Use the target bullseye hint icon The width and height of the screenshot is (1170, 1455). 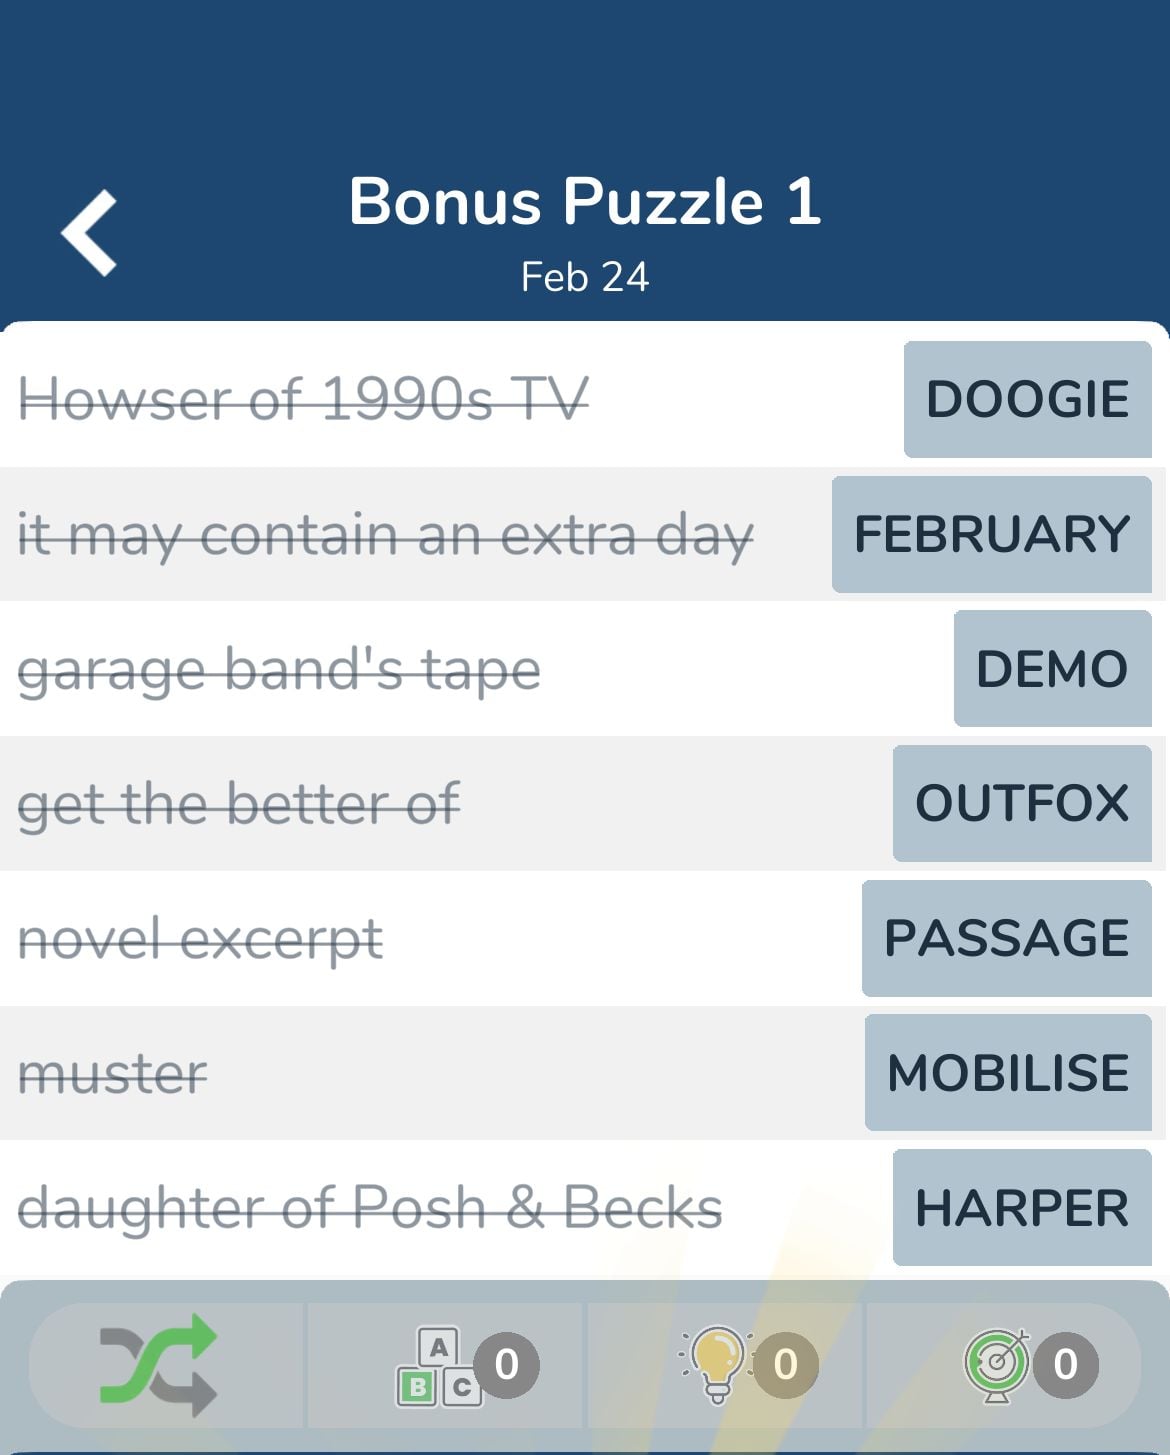(x=996, y=1365)
